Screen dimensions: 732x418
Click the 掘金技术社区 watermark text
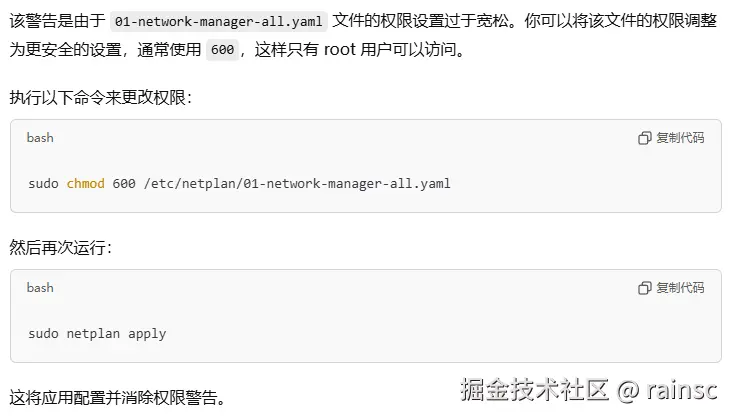pyautogui.click(x=535, y=390)
